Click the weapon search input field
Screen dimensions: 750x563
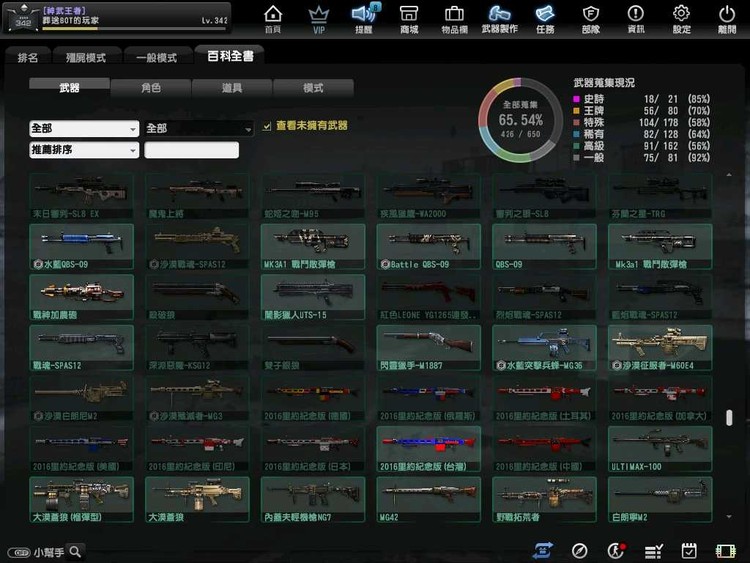pyautogui.click(x=191, y=150)
